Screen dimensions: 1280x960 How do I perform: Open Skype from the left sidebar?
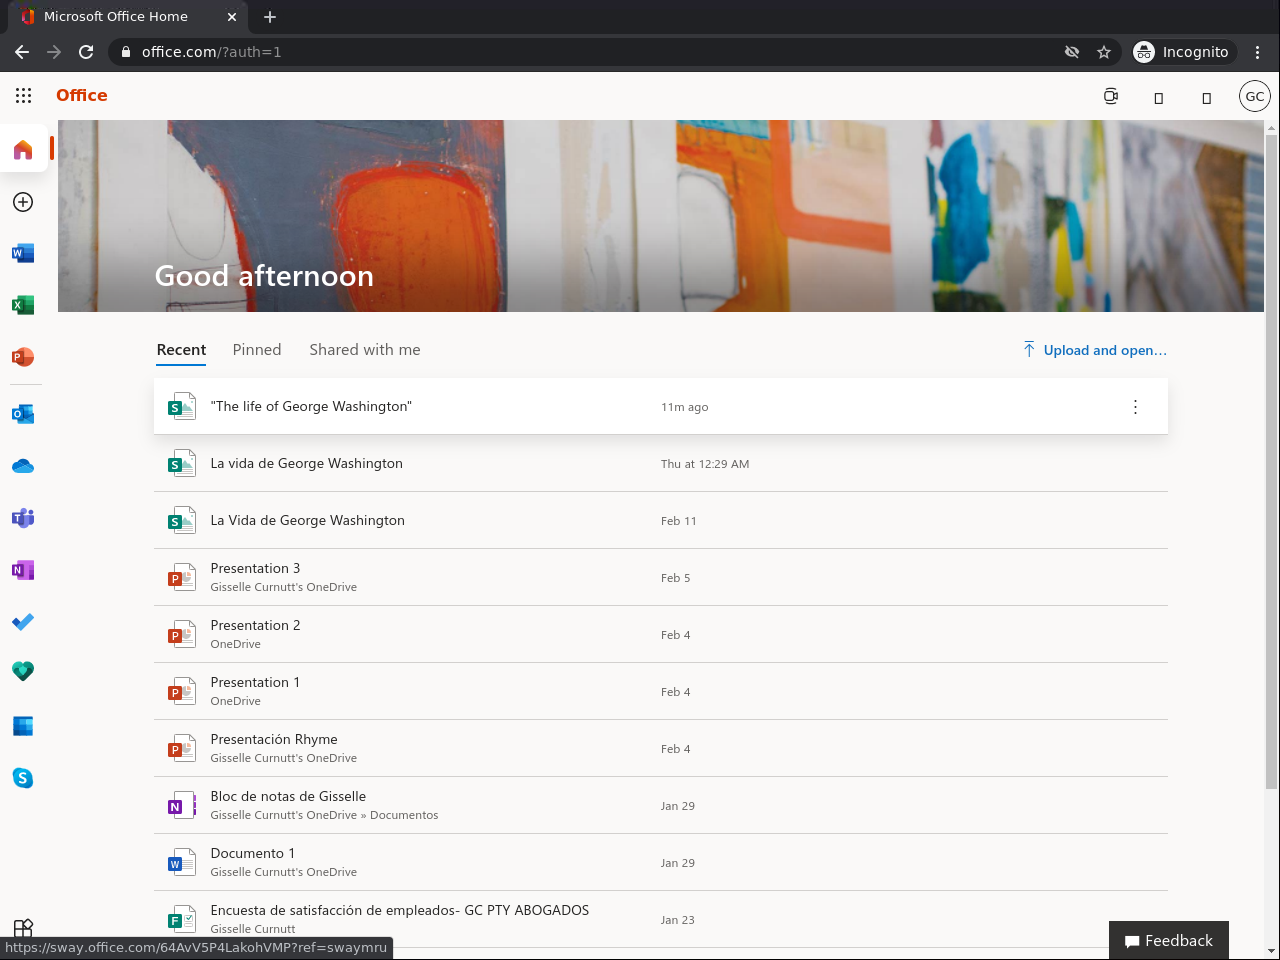[x=23, y=778]
